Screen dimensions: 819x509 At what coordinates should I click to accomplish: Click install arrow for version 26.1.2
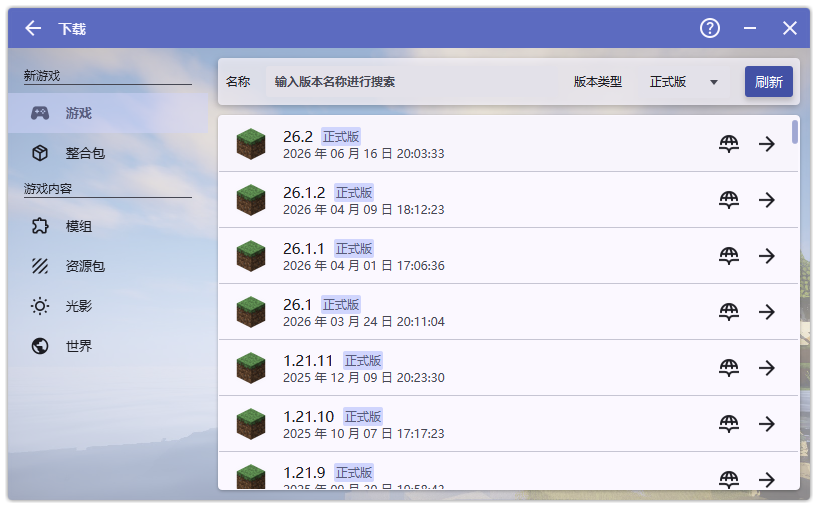(767, 200)
